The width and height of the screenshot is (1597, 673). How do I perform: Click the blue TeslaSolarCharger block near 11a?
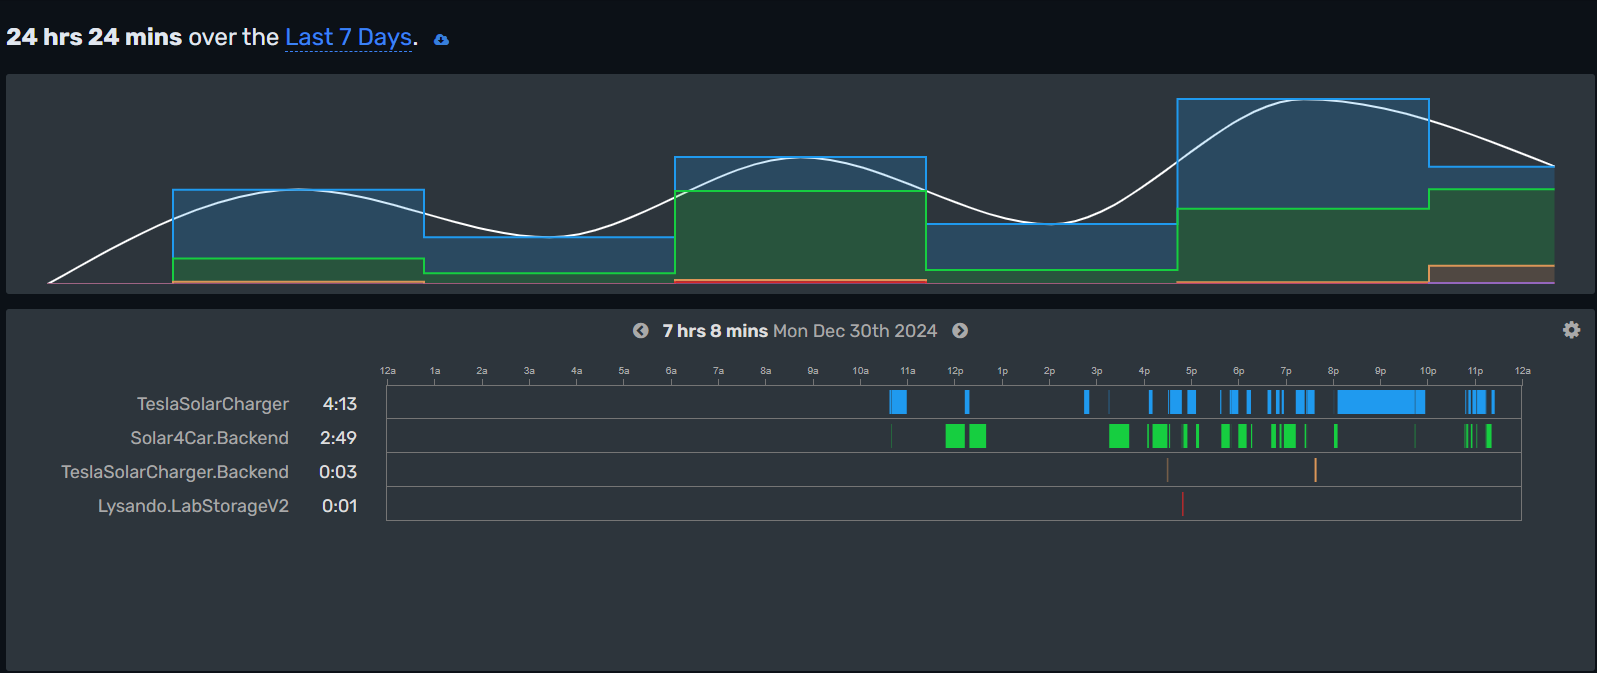coord(898,402)
